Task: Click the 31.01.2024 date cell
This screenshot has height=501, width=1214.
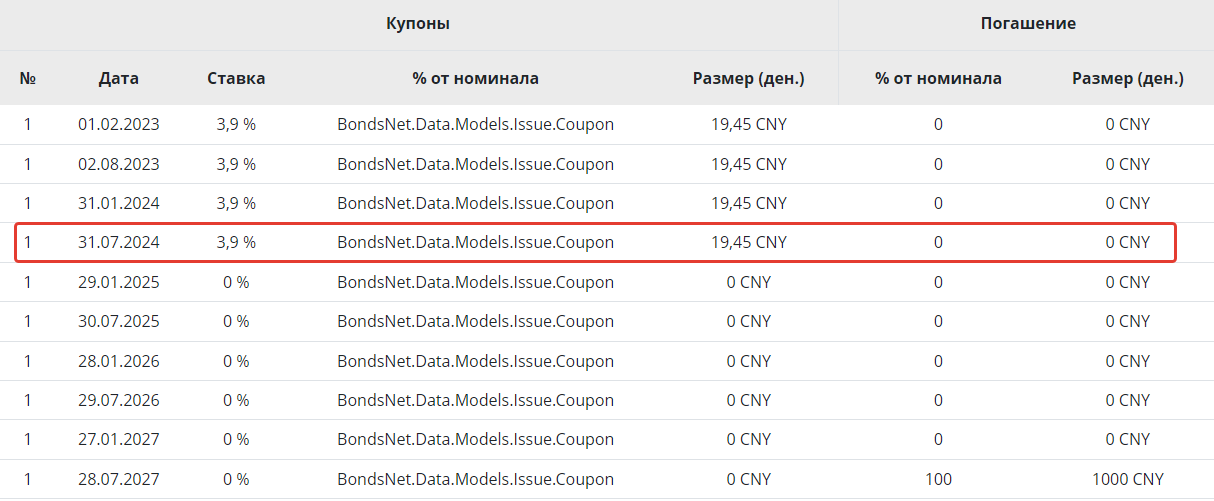Action: (x=119, y=203)
